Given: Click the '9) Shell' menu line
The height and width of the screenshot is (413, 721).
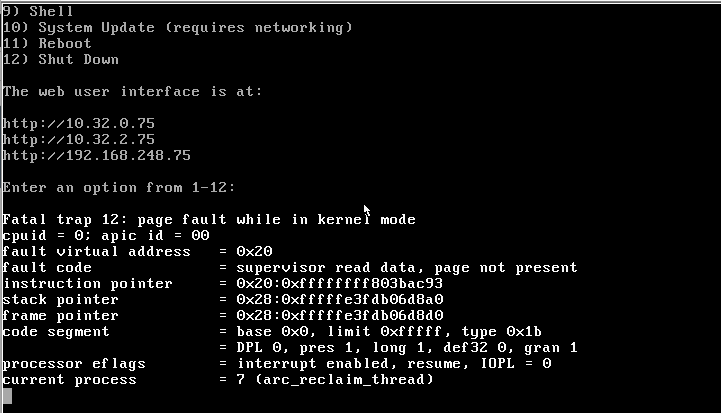Looking at the screenshot, I should (x=38, y=11).
